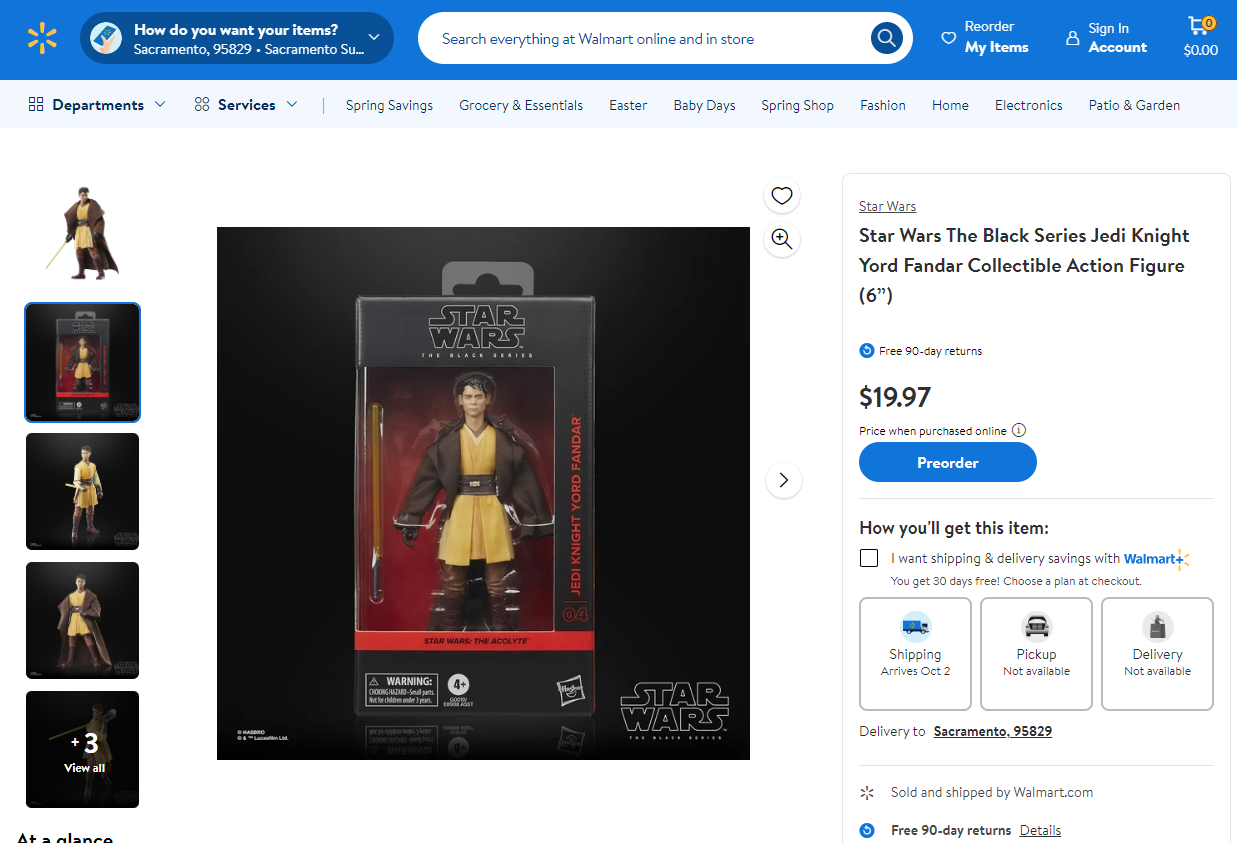Select the Pickup Not available option

[1036, 654]
